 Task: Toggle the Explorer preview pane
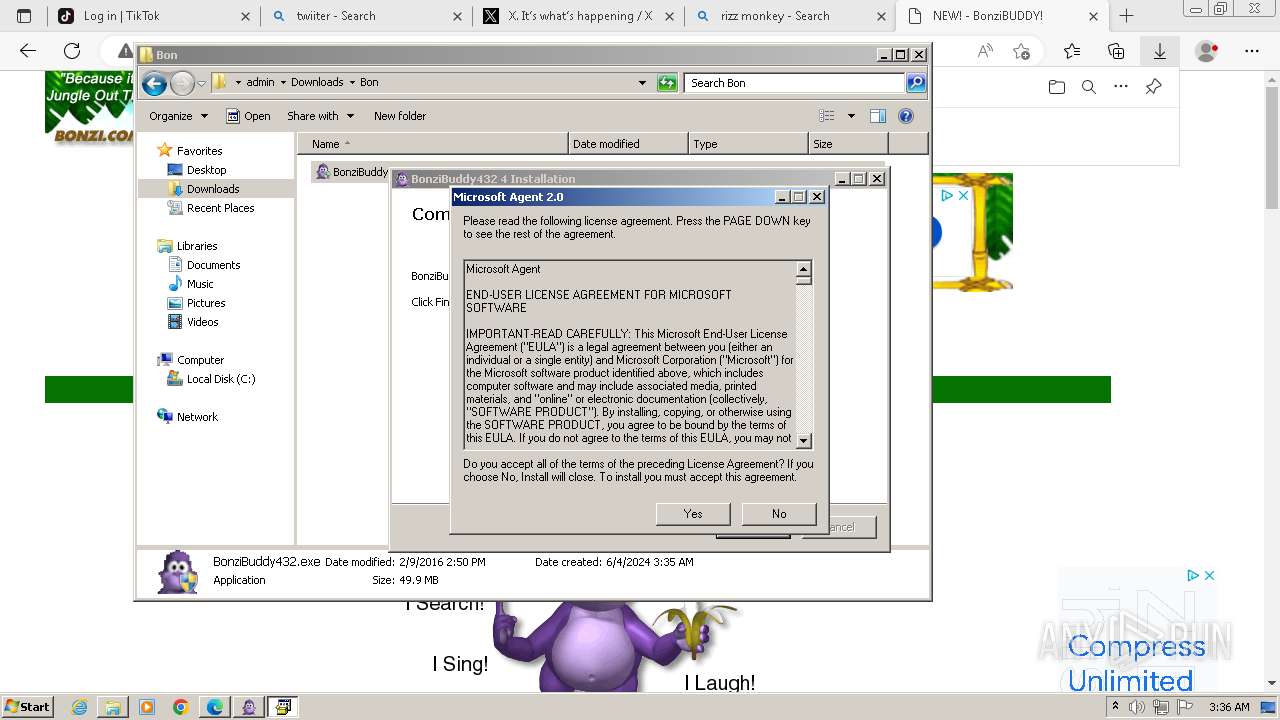tap(878, 116)
